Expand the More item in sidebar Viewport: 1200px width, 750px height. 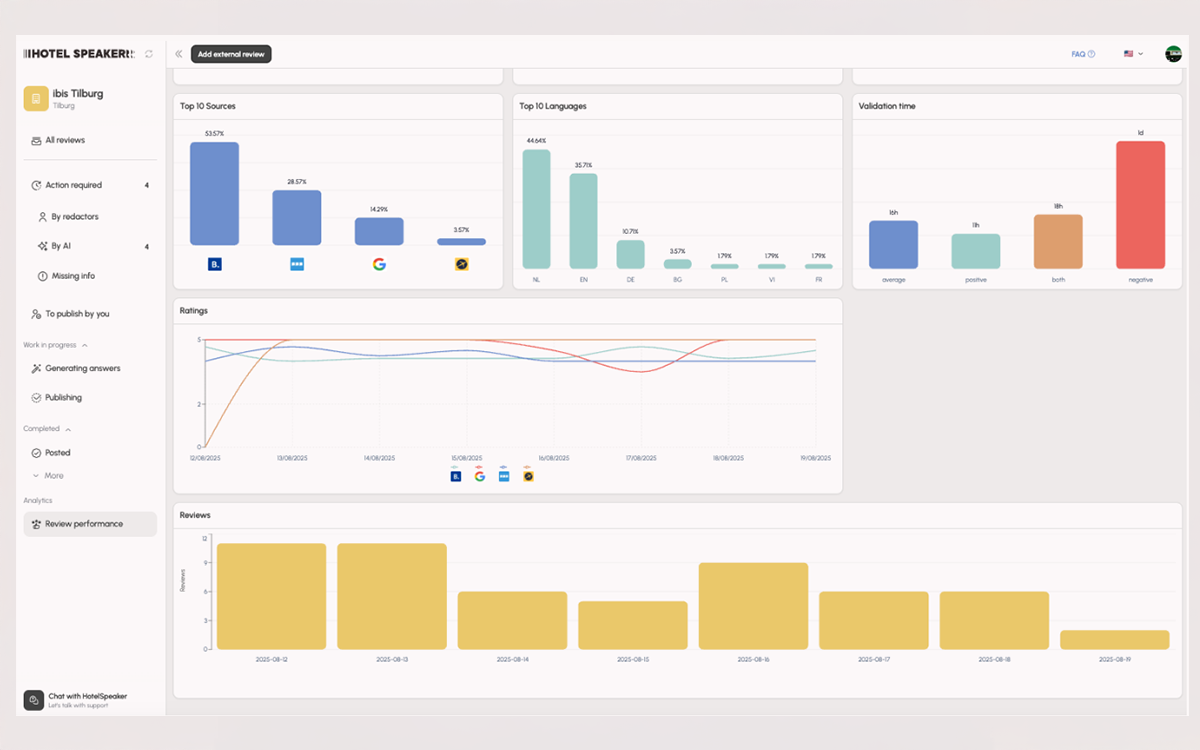[48, 476]
